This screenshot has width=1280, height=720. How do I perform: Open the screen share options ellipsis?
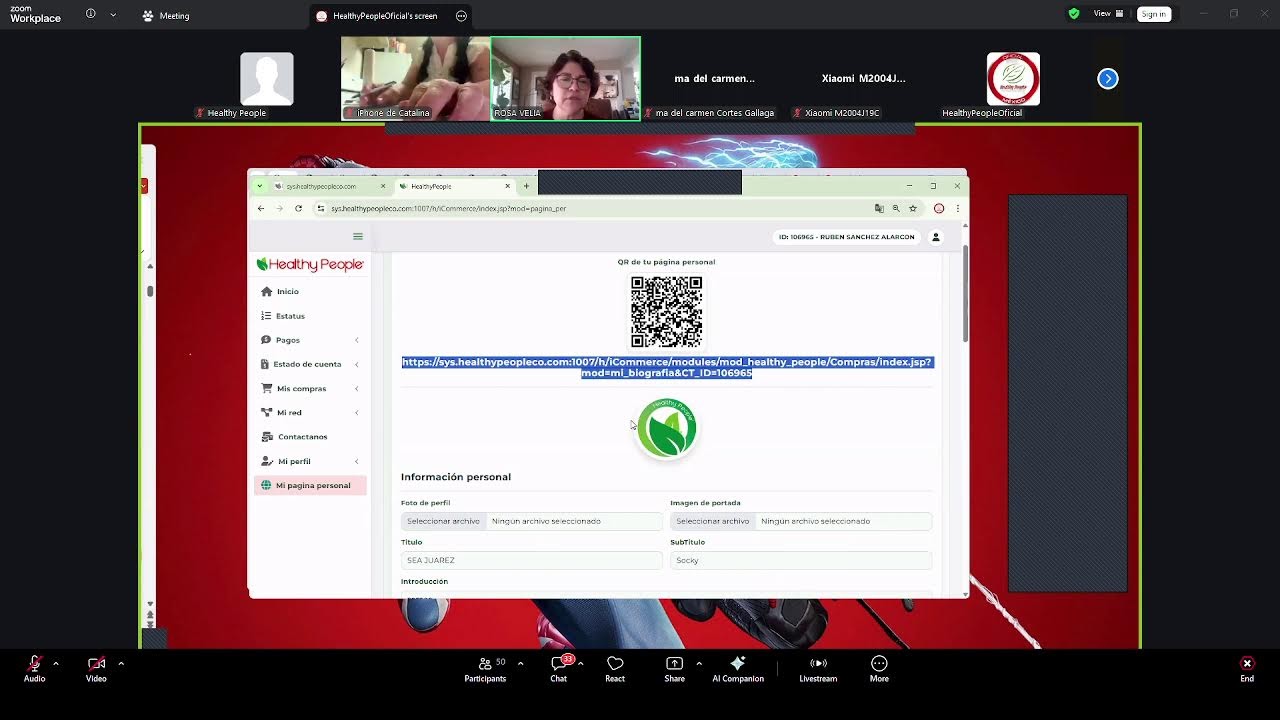tap(461, 16)
